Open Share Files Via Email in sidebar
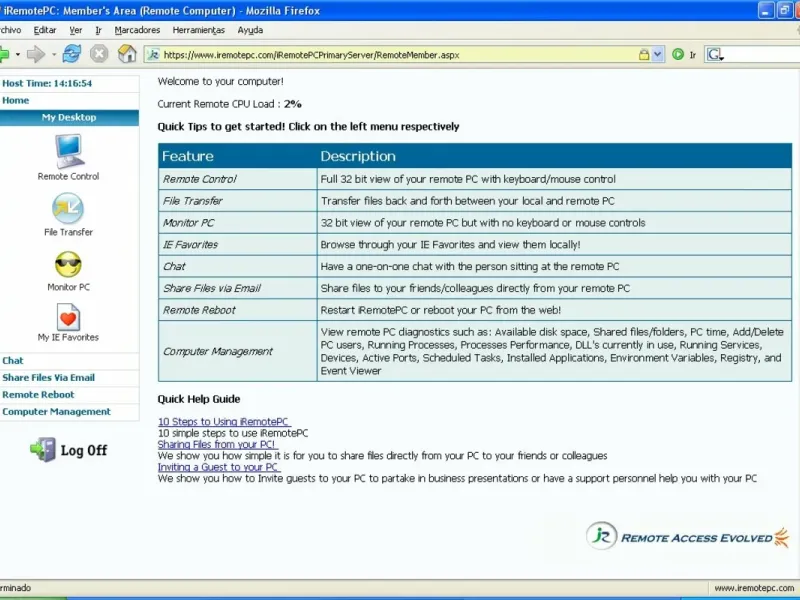800x600 pixels. 48,378
